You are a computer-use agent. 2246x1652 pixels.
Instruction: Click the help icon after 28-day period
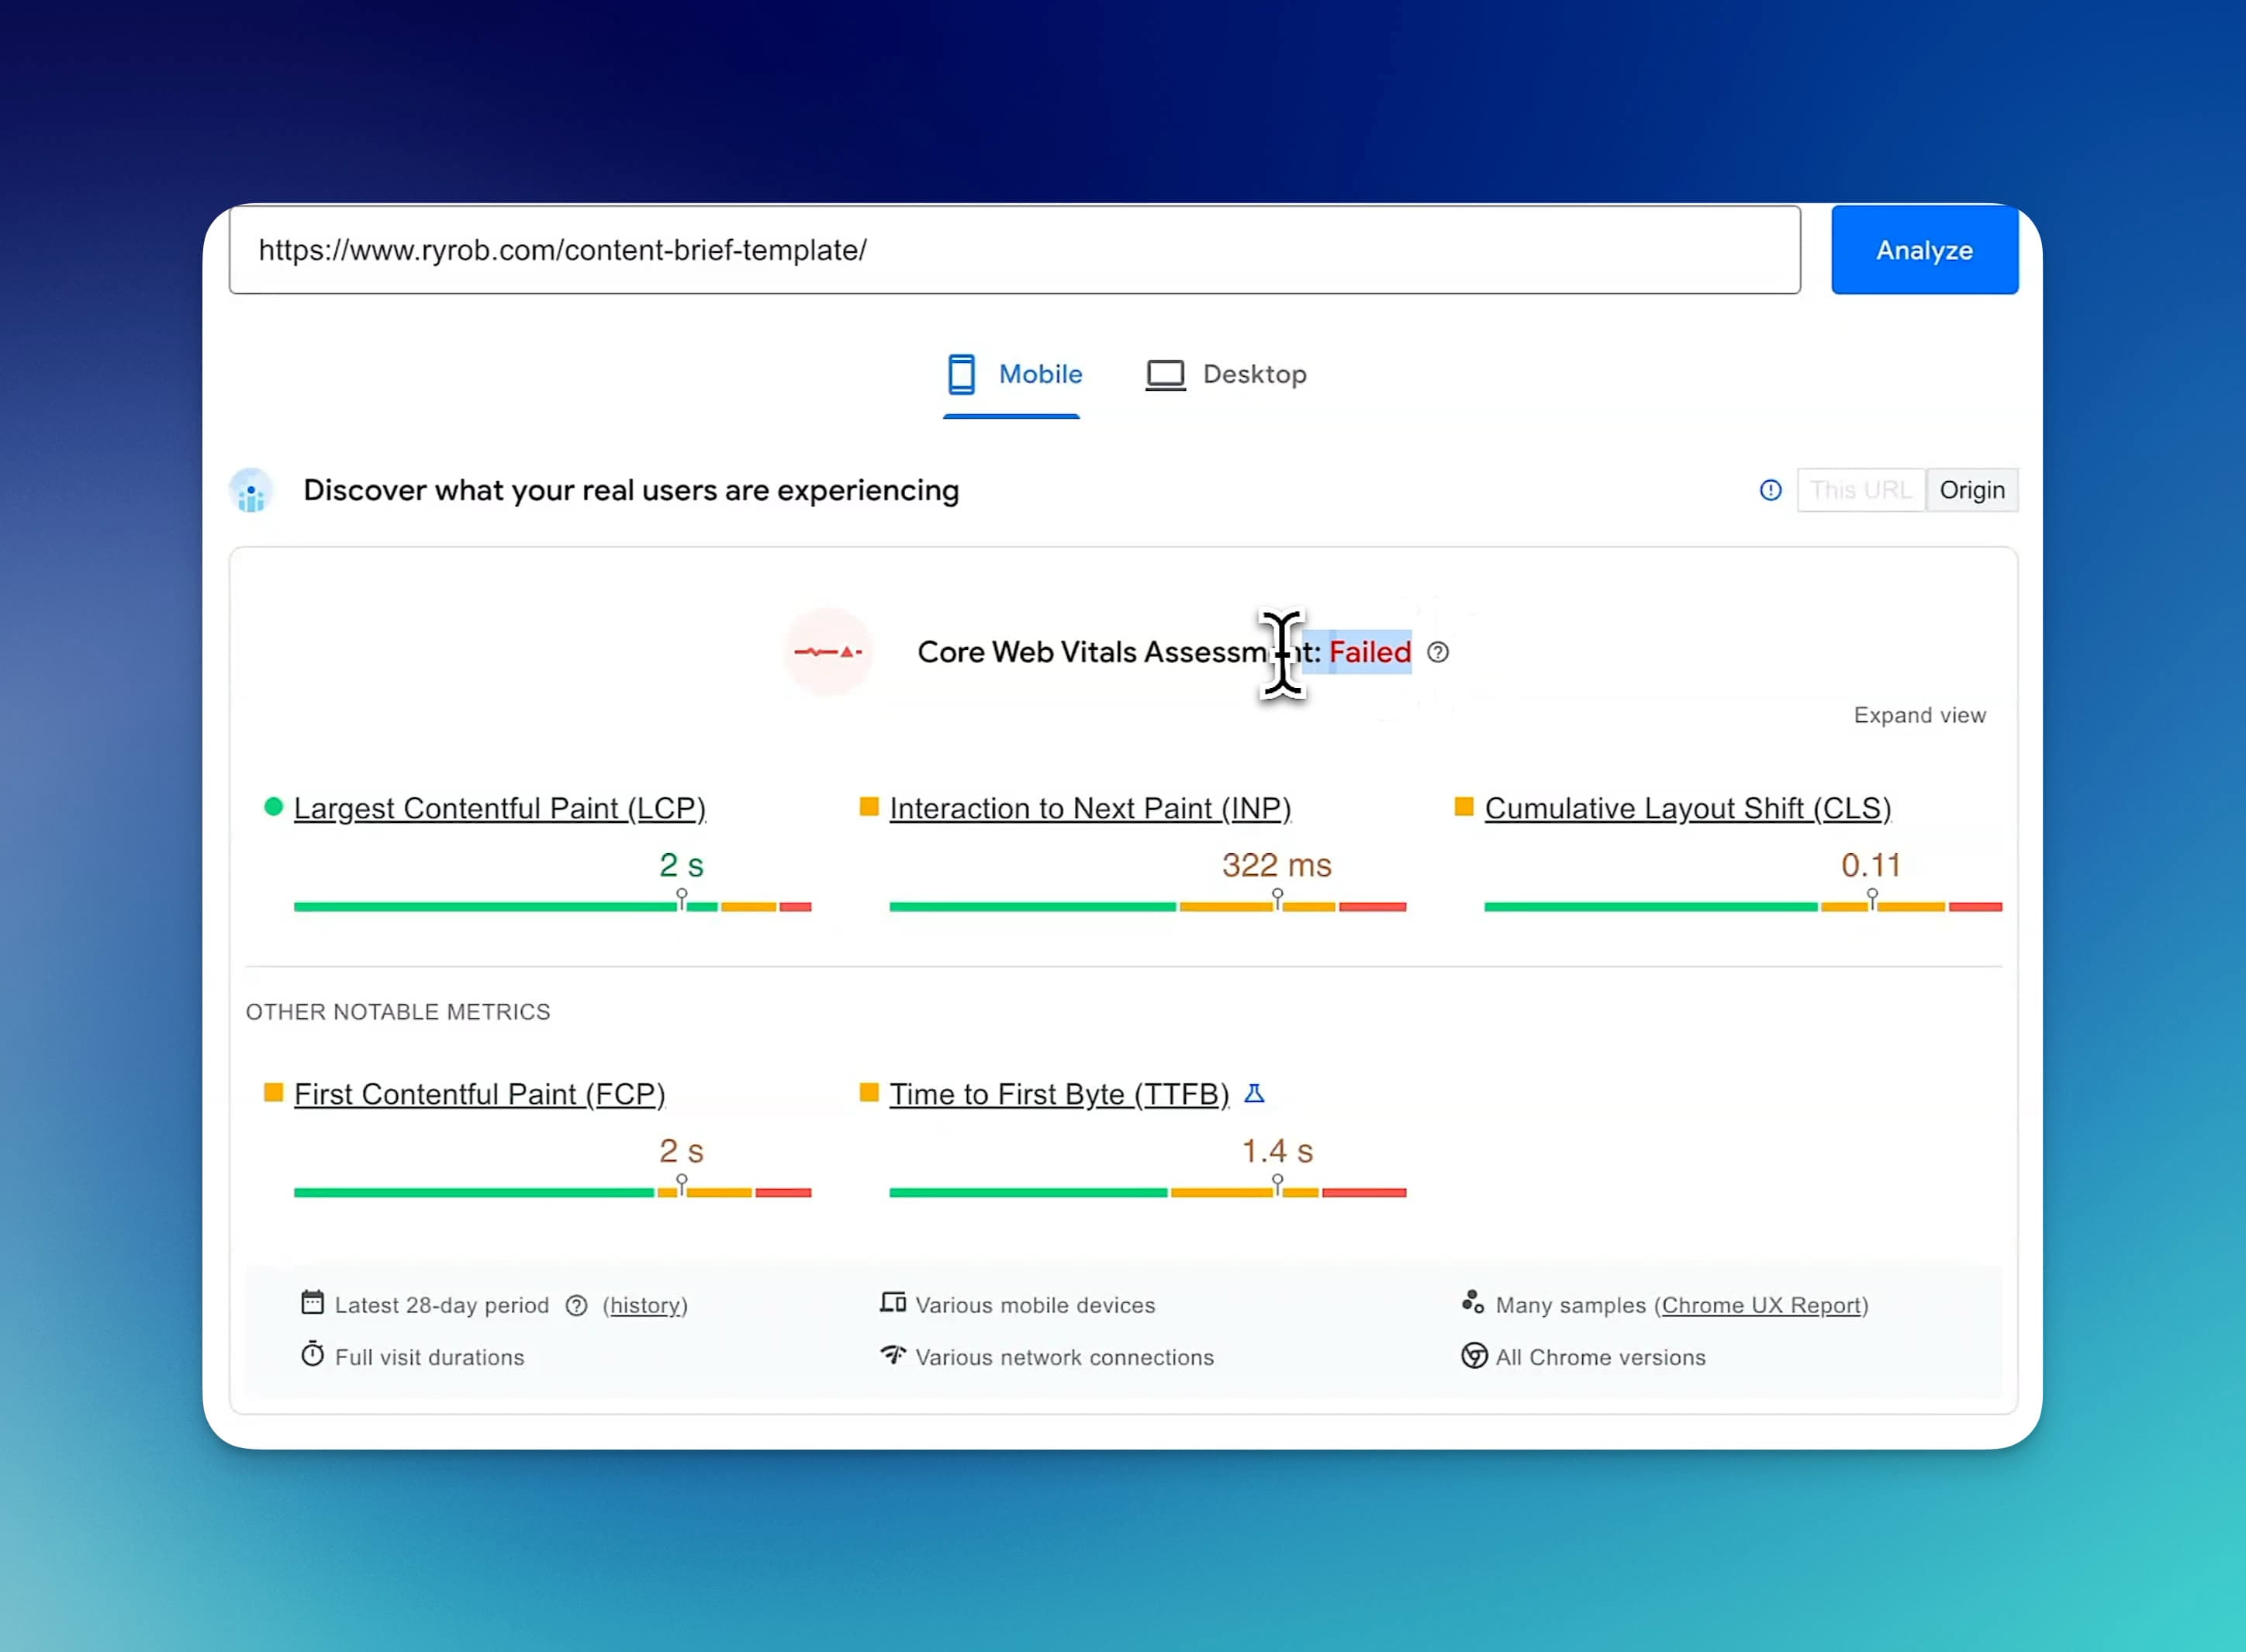[576, 1305]
